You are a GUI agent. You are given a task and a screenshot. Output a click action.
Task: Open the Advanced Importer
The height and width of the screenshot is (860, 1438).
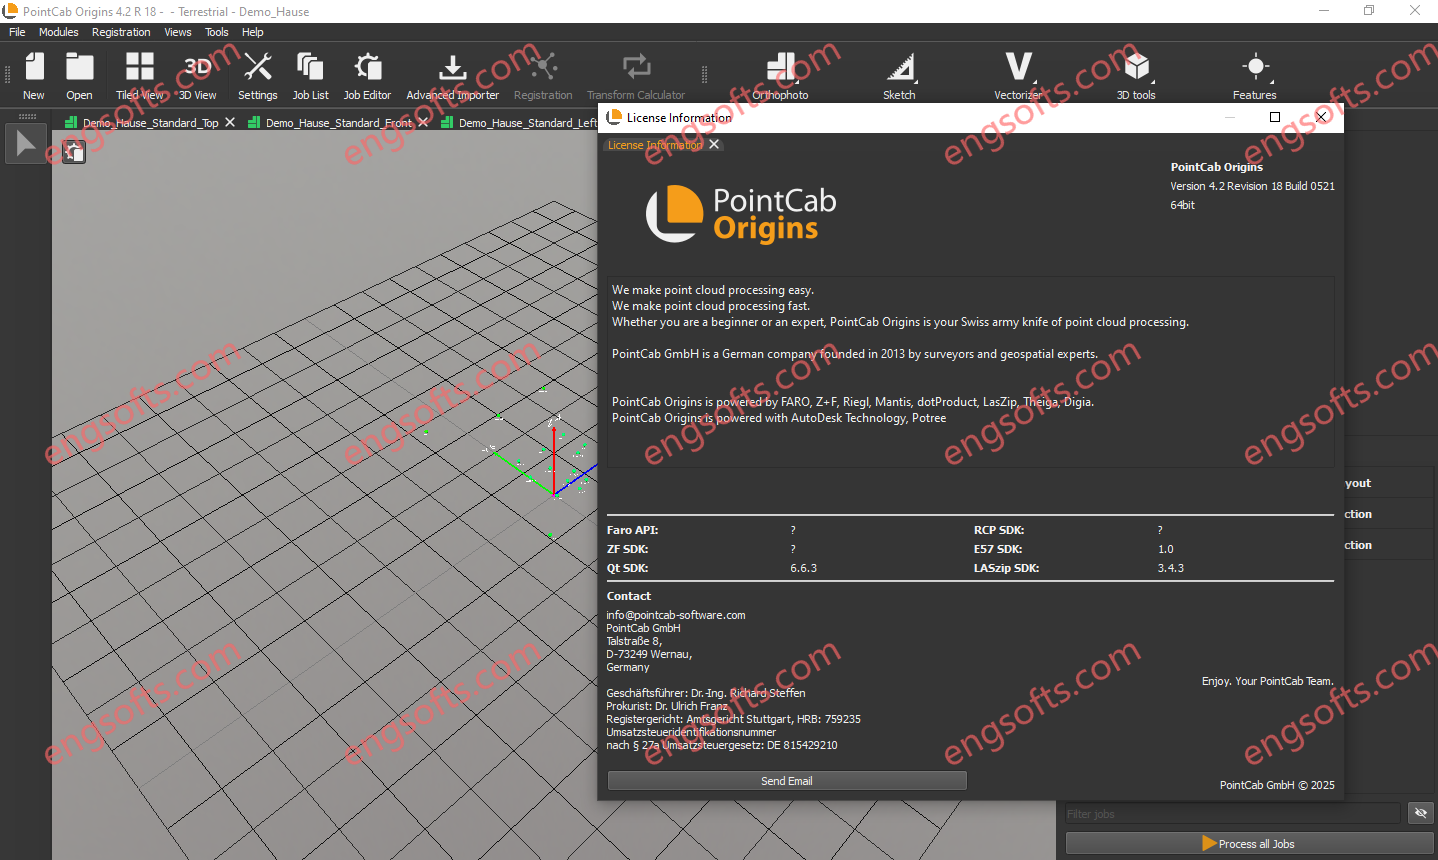pos(452,75)
